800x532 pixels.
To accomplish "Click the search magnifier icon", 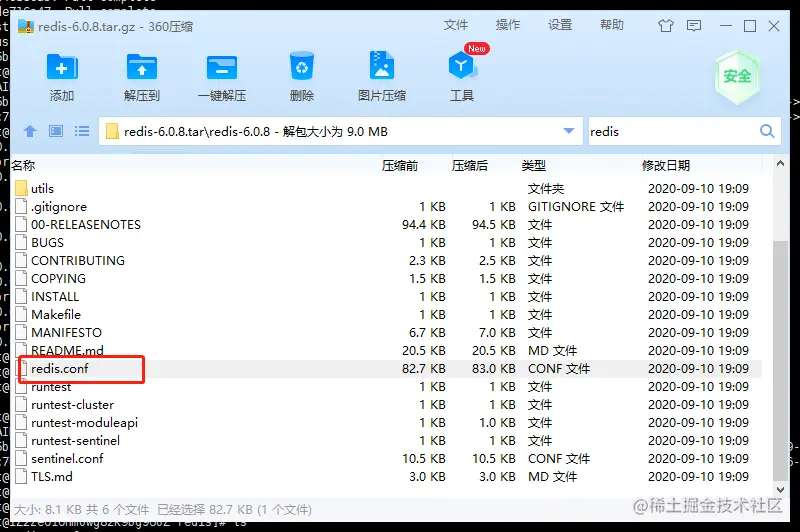I will 767,131.
